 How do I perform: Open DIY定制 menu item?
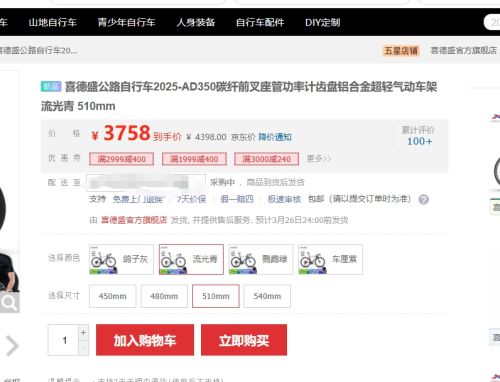(x=323, y=22)
